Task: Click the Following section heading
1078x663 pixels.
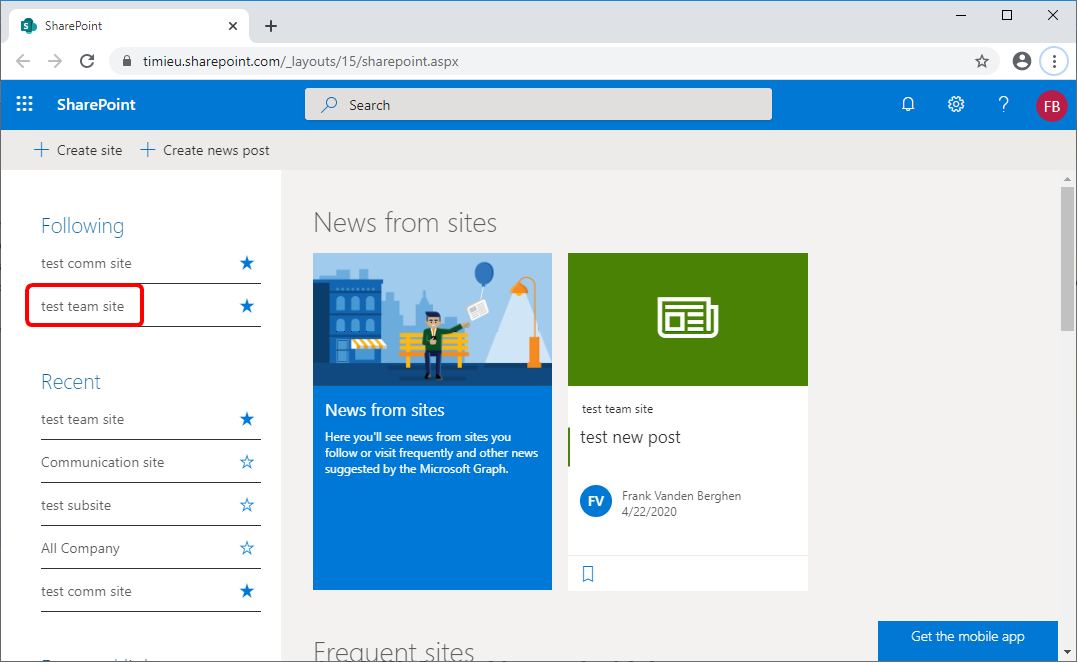Action: pos(82,226)
